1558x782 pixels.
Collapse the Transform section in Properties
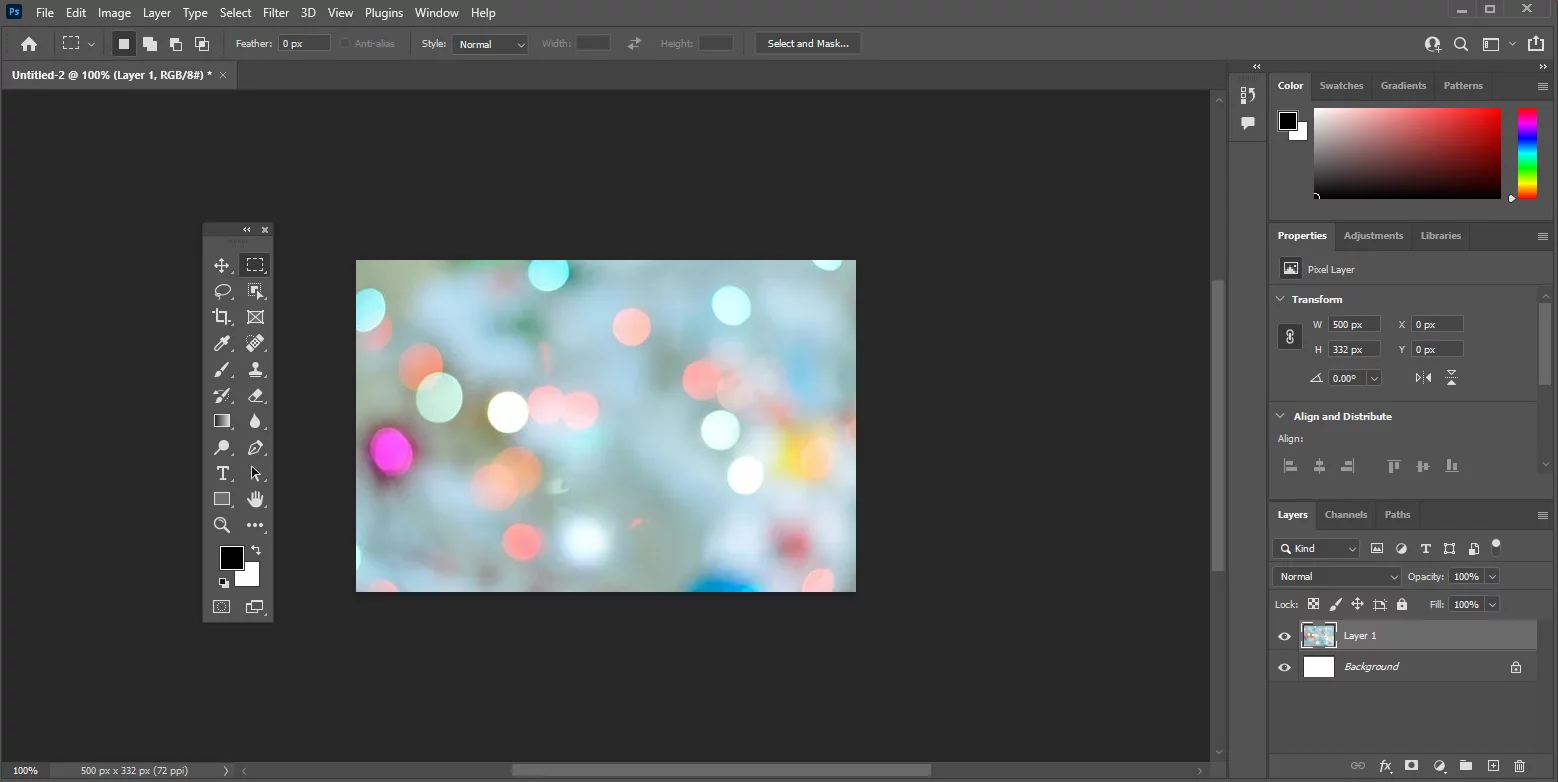[1281, 299]
